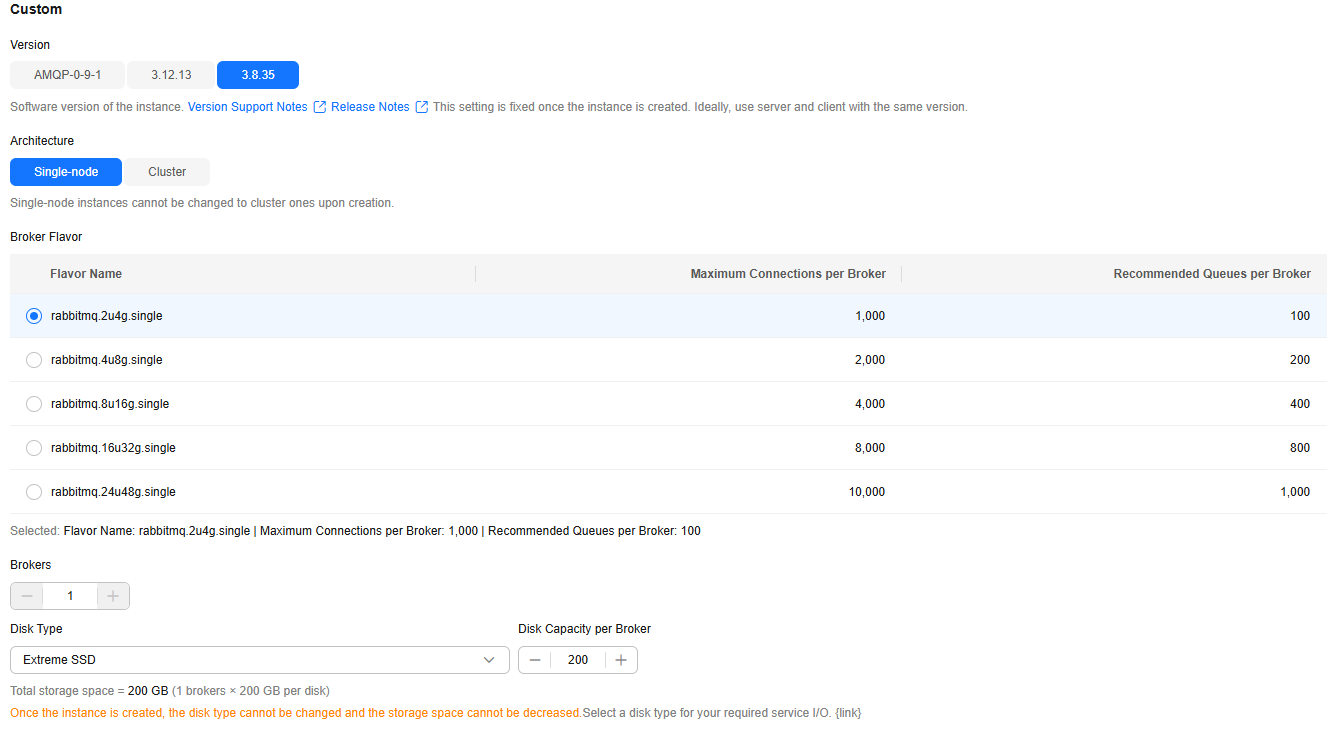The image size is (1327, 733).
Task: Choose the rabbitmq.4u8g.single flavor radio button
Action: click(x=34, y=360)
